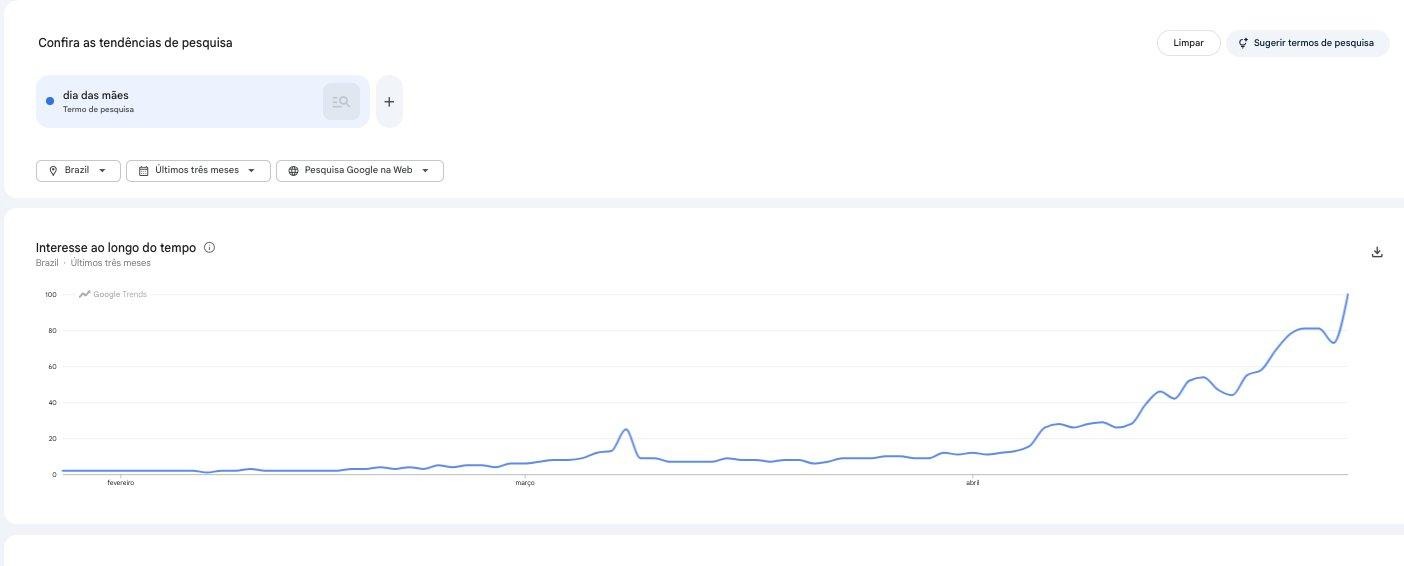This screenshot has height=566, width=1404.
Task: Click the fevereiro label on the chart axis
Action: point(120,483)
